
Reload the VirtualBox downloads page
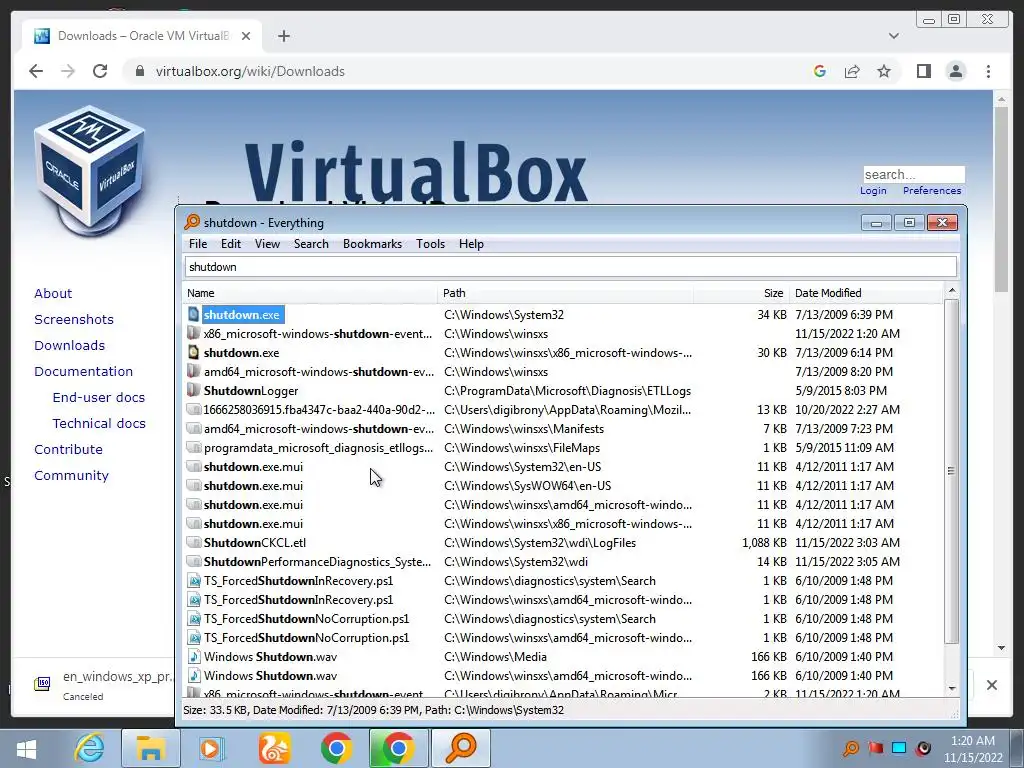click(x=100, y=71)
